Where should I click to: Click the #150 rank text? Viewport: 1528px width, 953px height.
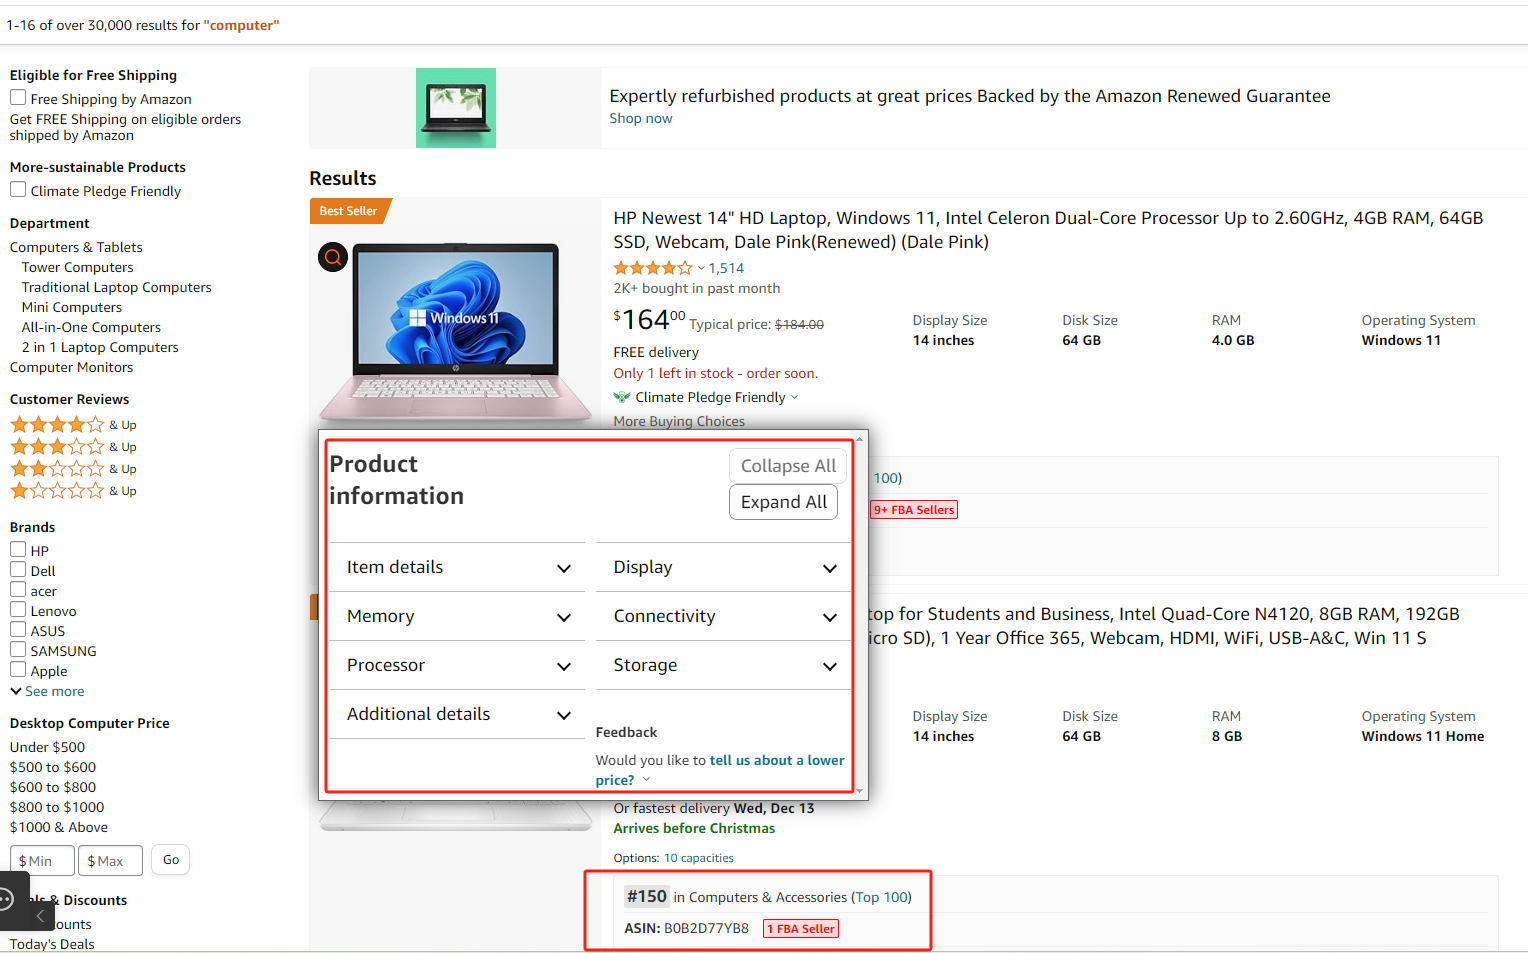pos(647,897)
